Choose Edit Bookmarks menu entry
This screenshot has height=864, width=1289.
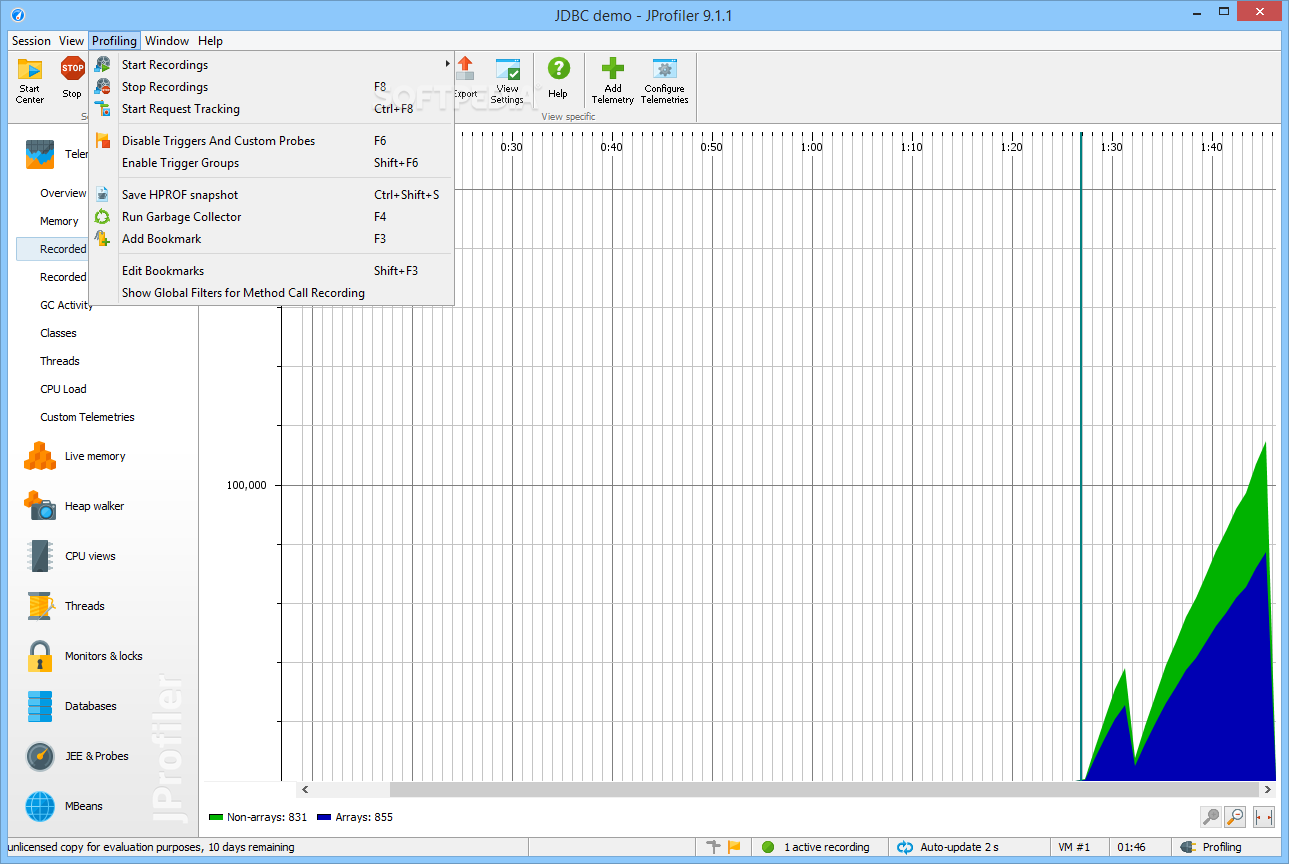(272, 271)
